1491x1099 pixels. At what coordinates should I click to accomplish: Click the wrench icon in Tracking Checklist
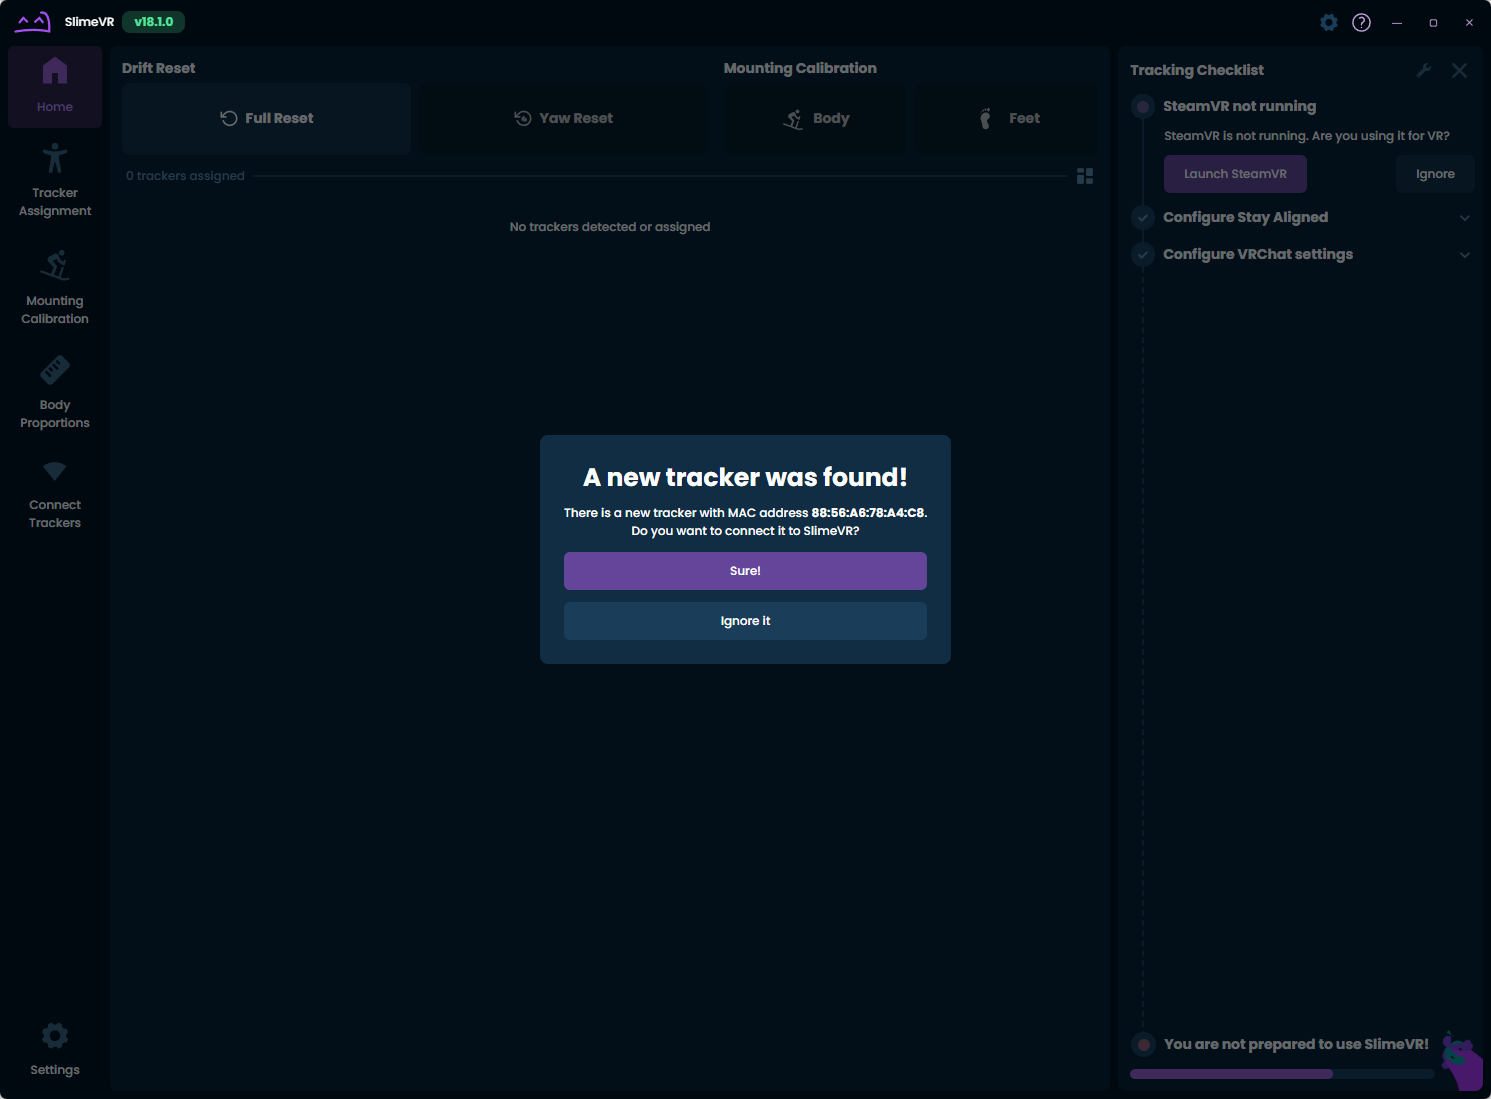coord(1424,70)
